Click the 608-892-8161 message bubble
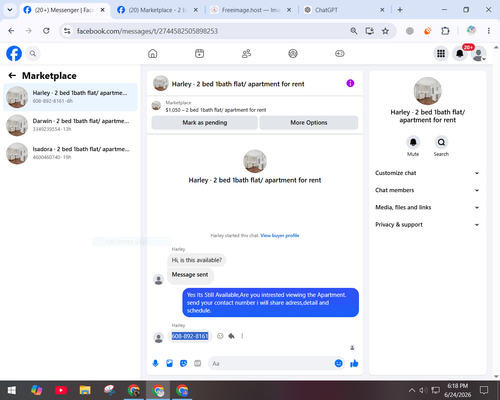The width and height of the screenshot is (500, 400). click(190, 336)
